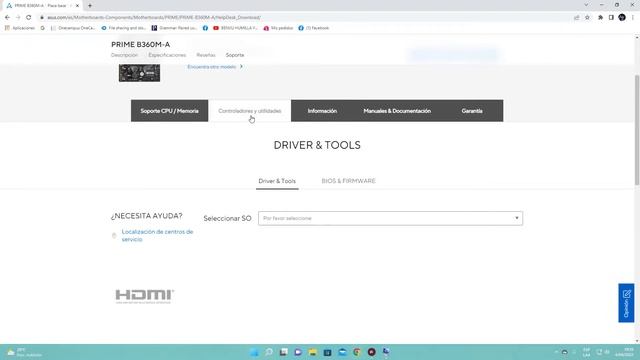This screenshot has height=360, width=640.
Task: Open the File sharing bookmark
Action: [x=124, y=28]
